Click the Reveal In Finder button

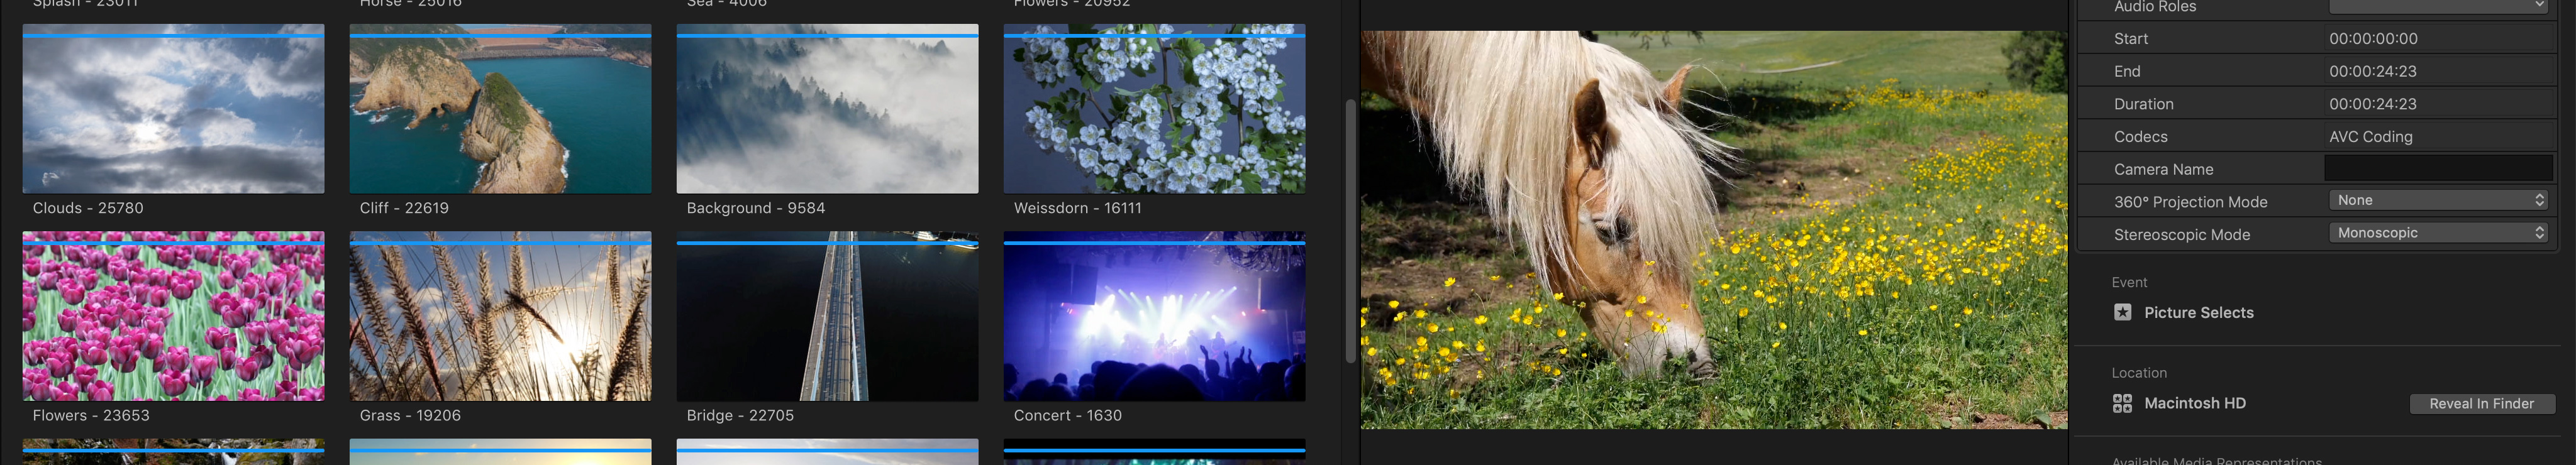[x=2481, y=404]
